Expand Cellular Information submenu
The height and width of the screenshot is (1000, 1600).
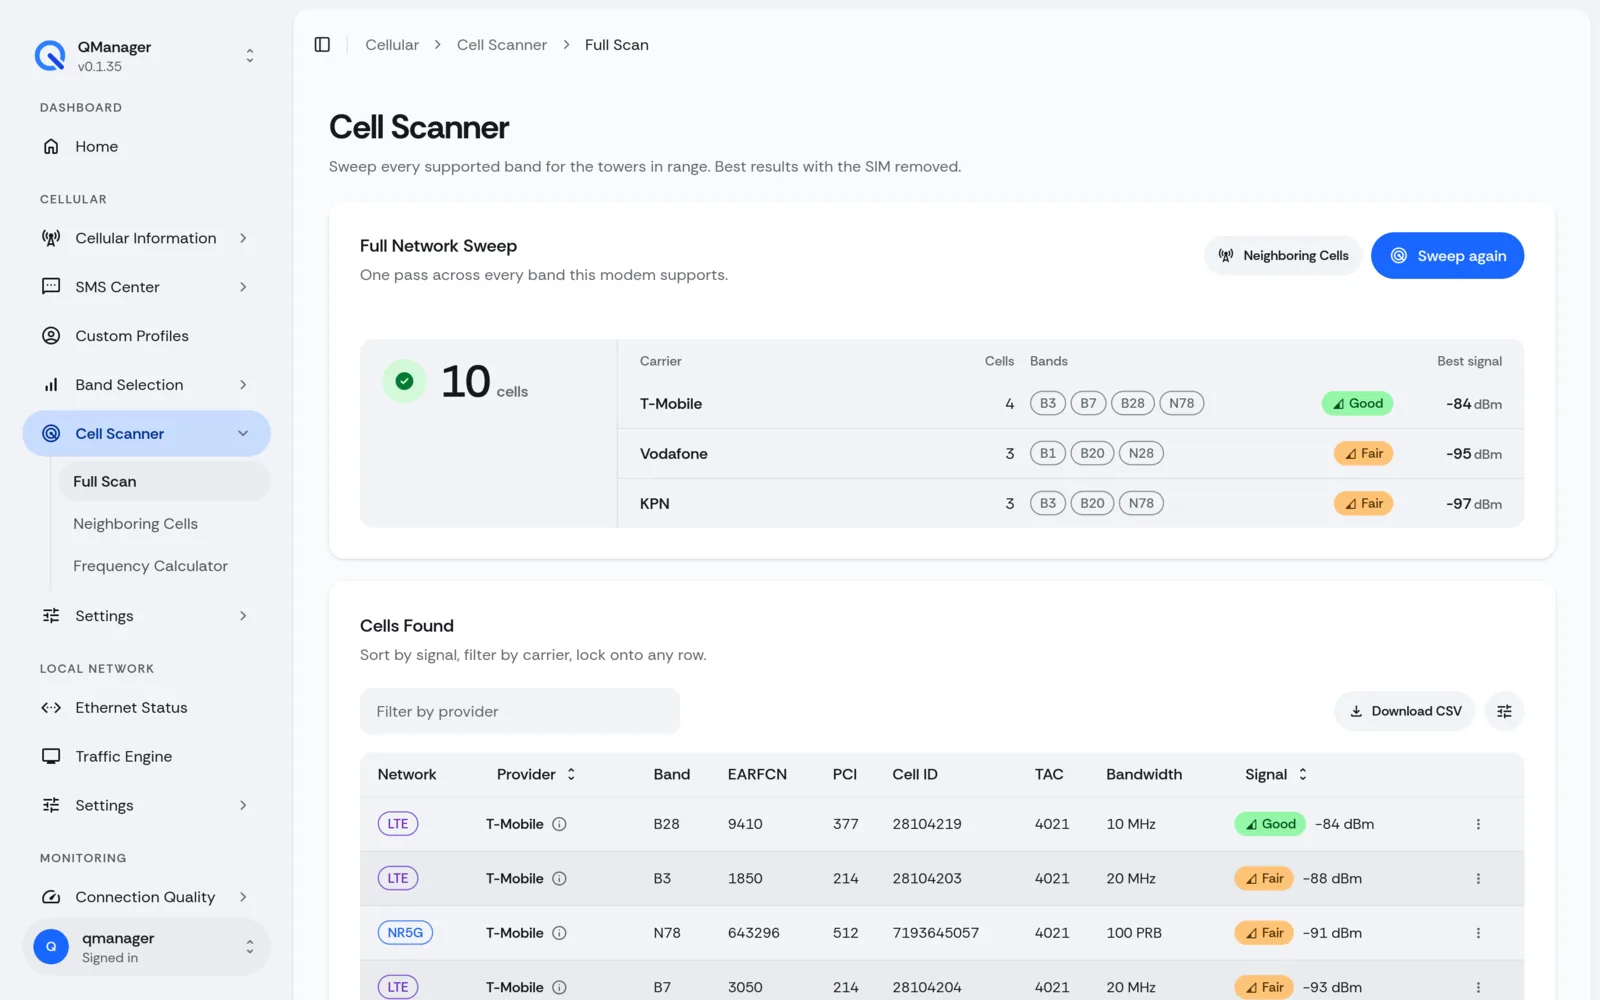pos(146,238)
